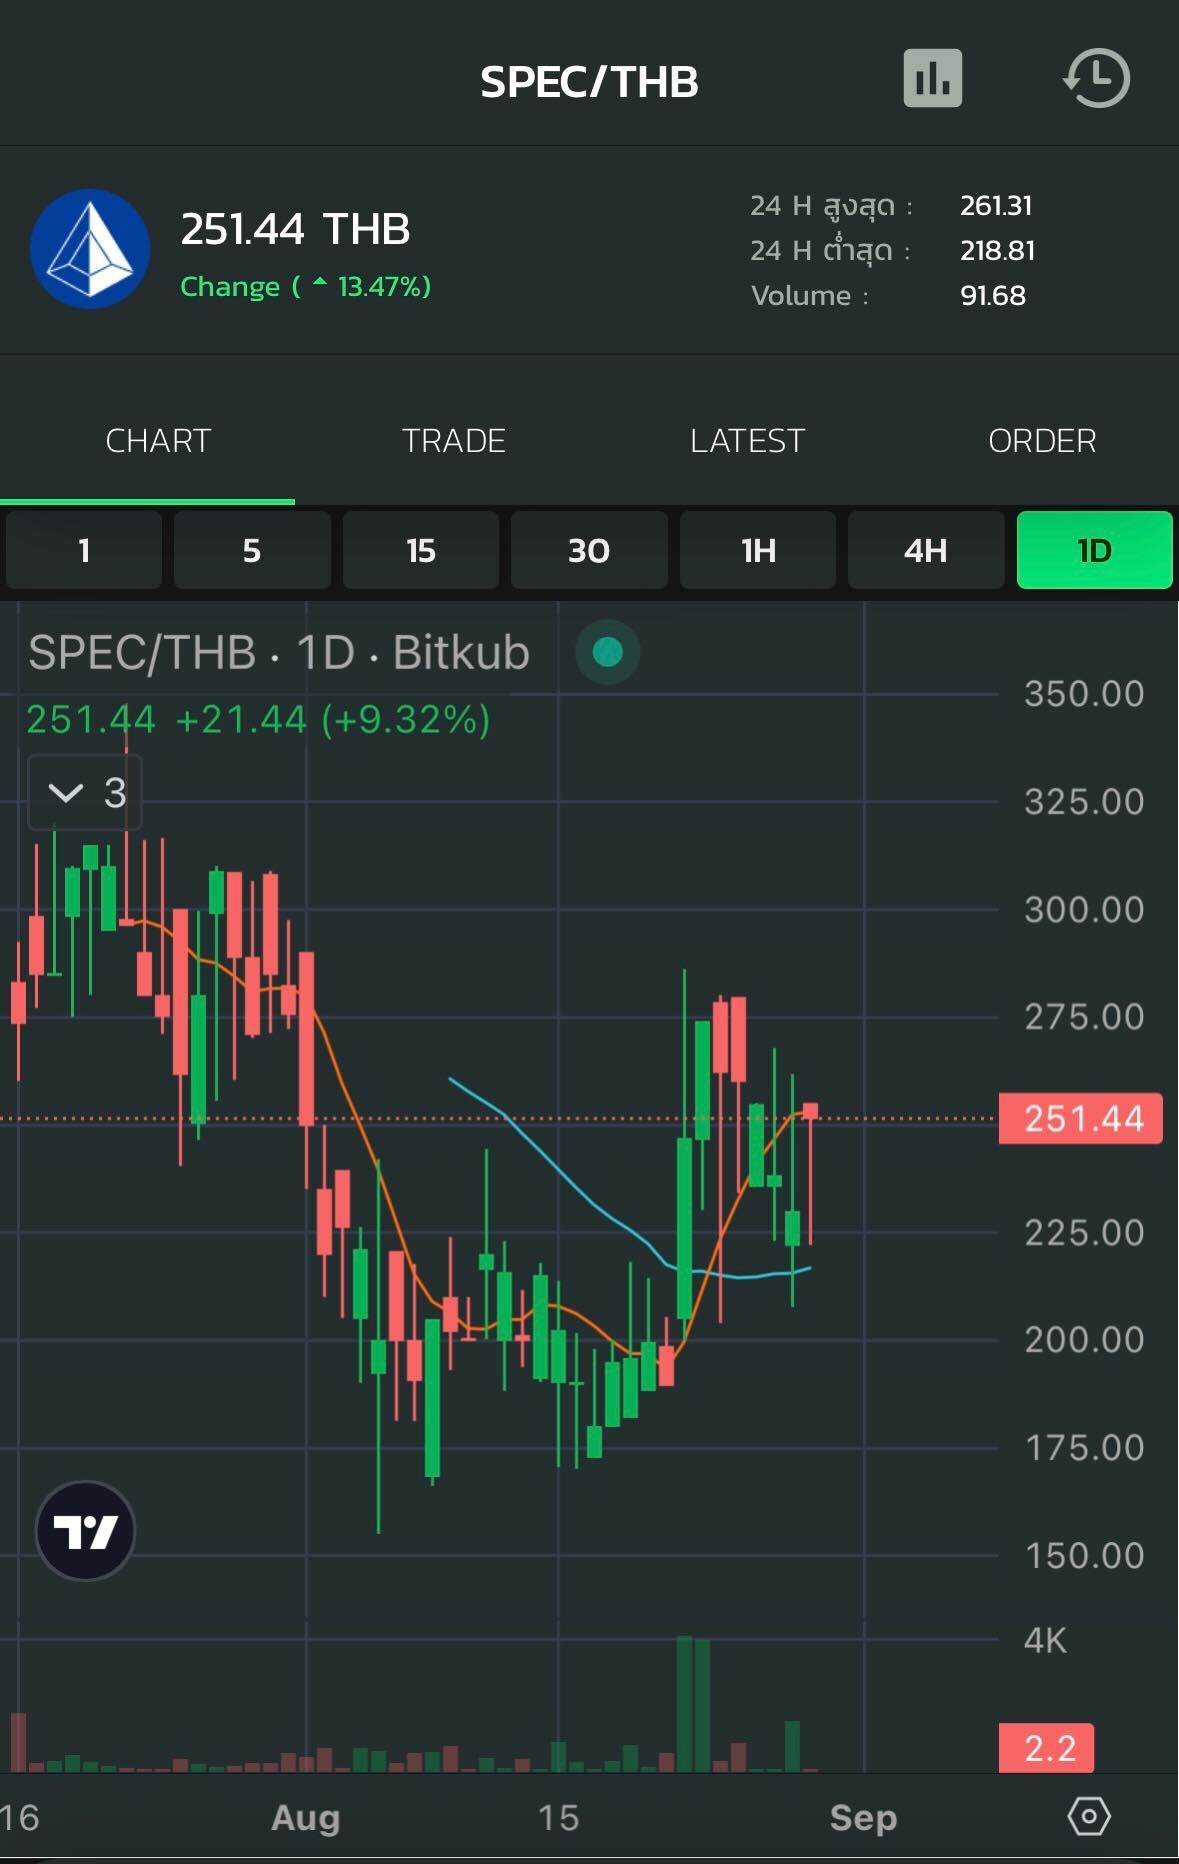Click the 24 H low value 218.81
1179x1864 pixels.
coord(997,250)
